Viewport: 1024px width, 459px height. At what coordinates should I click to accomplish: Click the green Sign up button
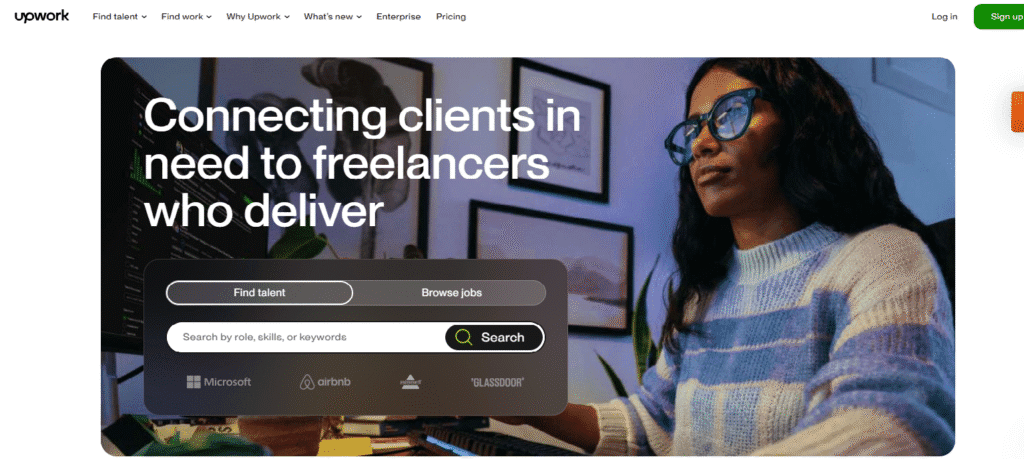[999, 17]
